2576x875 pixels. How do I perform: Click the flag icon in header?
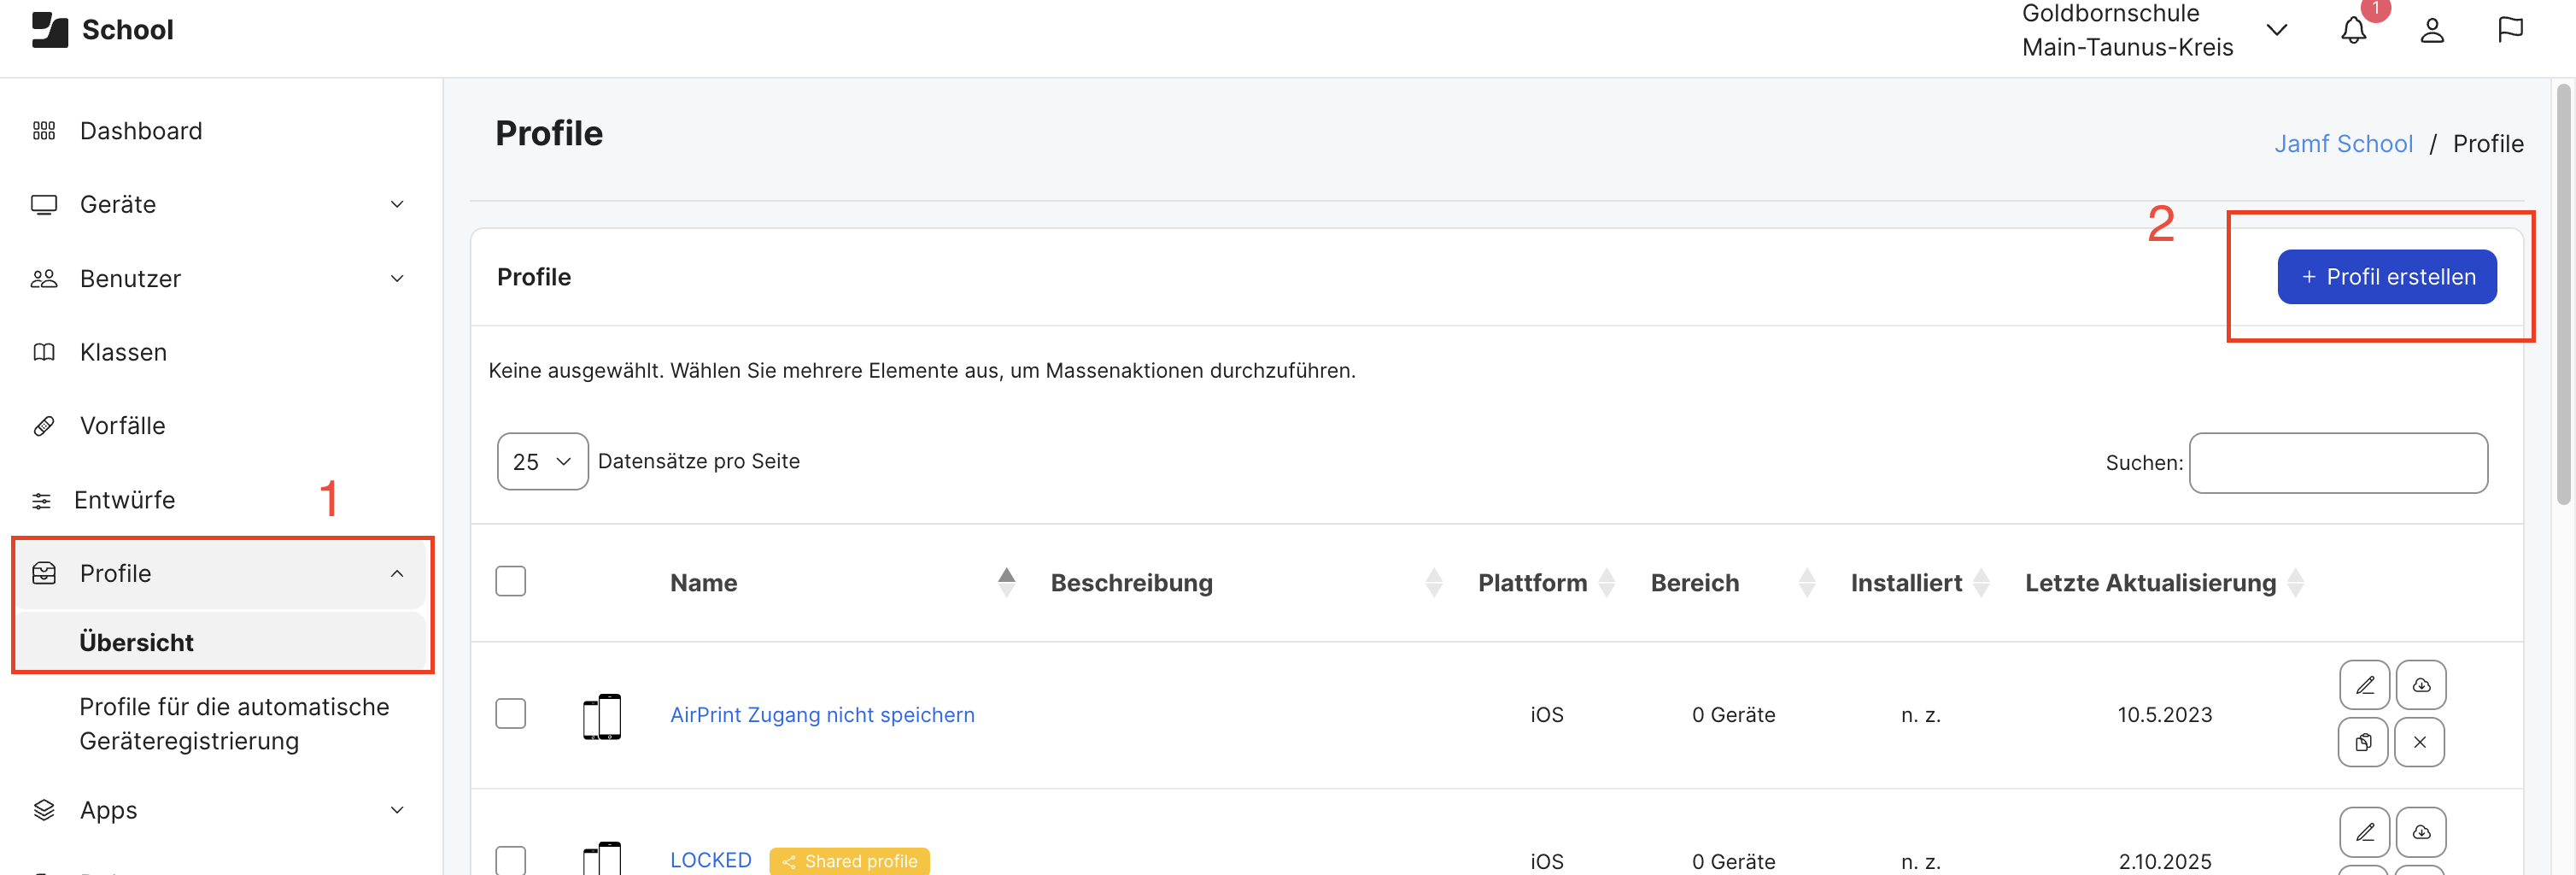(2510, 30)
